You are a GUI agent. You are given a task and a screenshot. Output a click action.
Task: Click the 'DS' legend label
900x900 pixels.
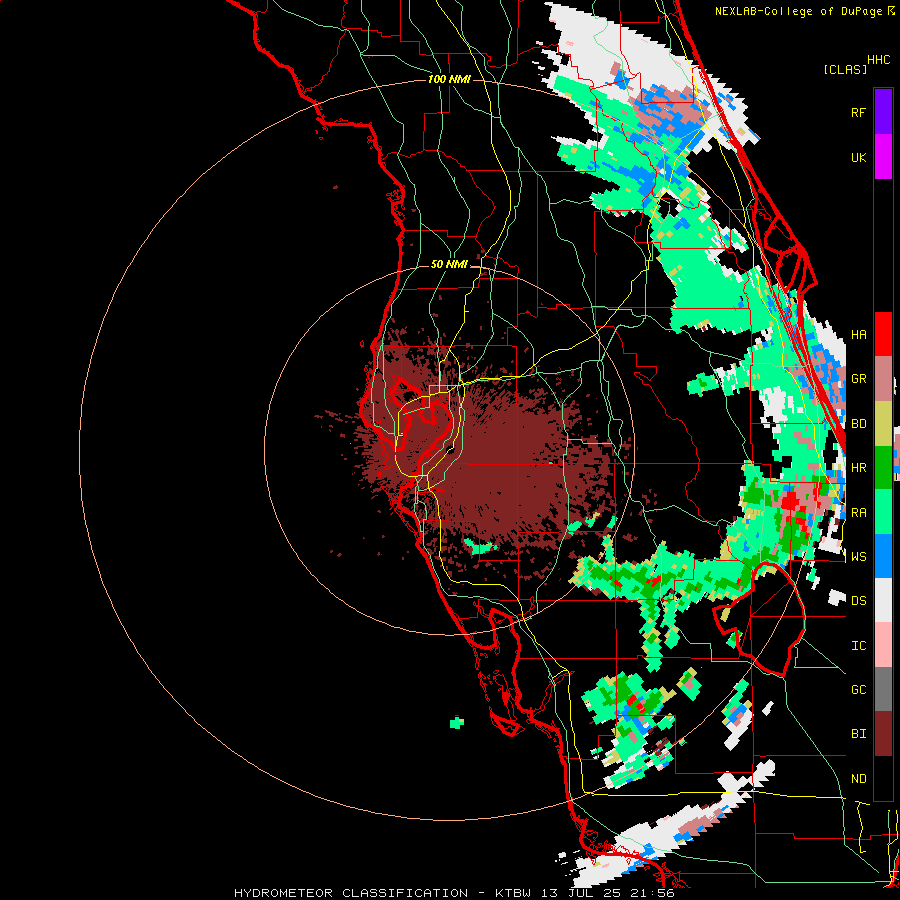[858, 601]
